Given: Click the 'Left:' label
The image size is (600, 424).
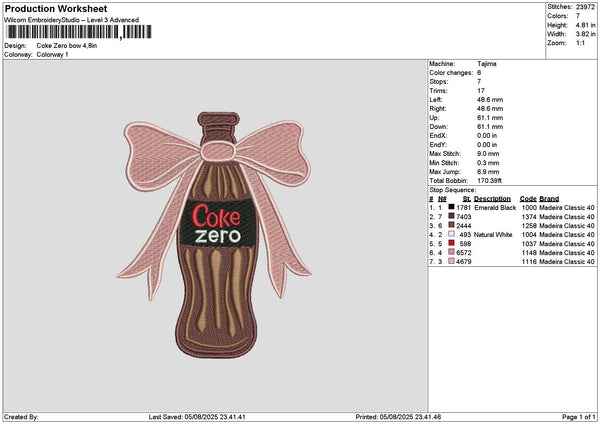Looking at the screenshot, I should tap(436, 99).
